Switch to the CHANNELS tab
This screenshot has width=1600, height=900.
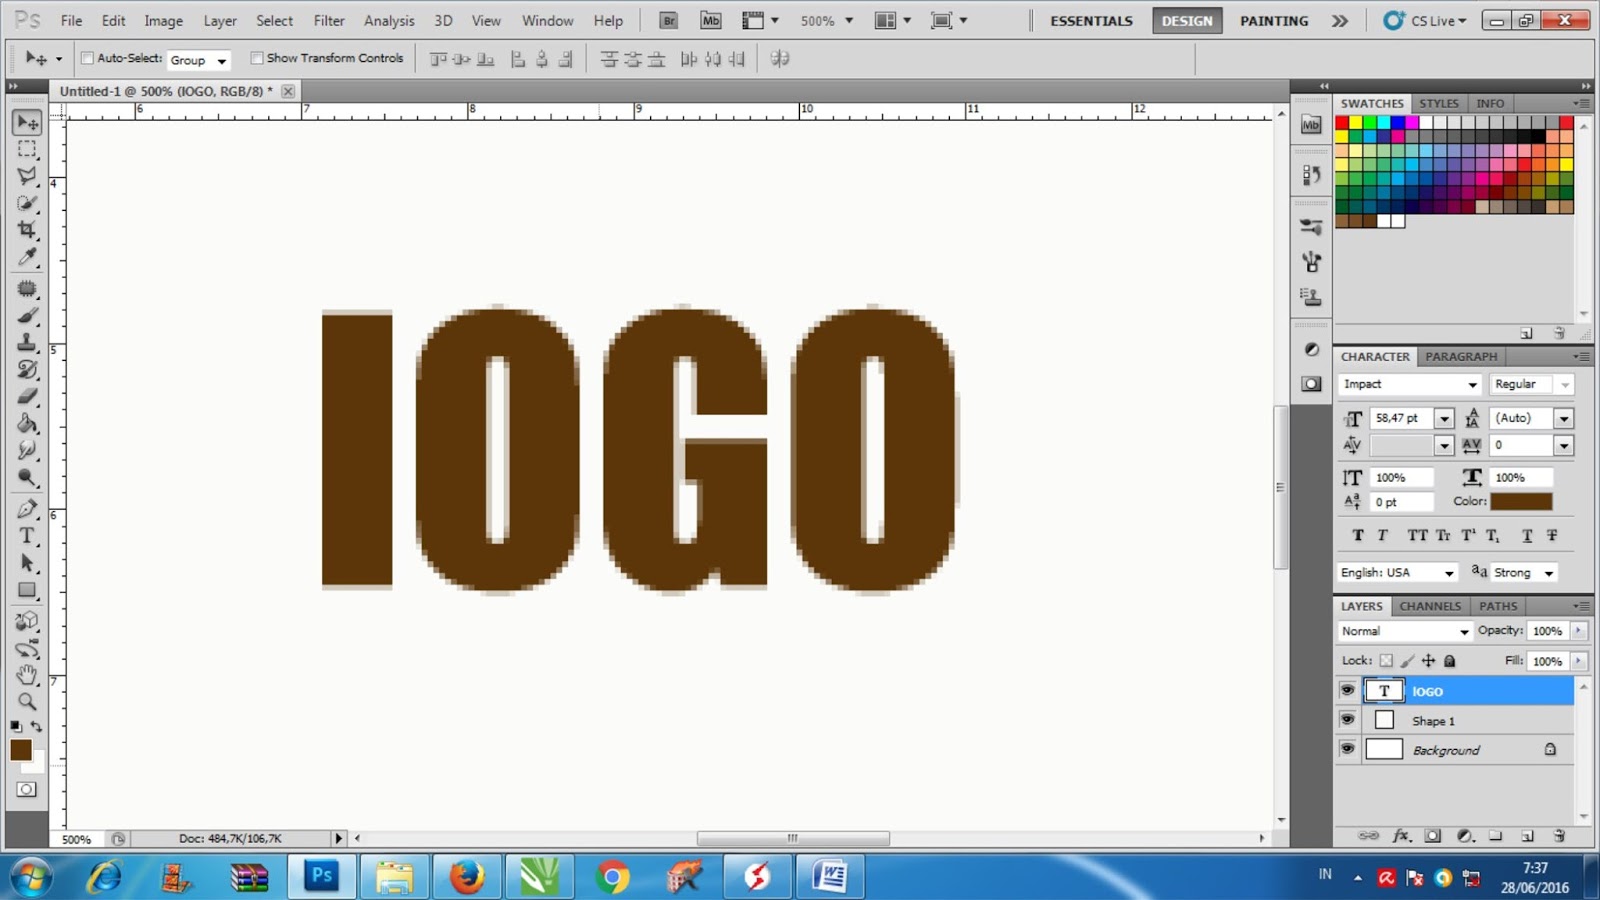1429,606
